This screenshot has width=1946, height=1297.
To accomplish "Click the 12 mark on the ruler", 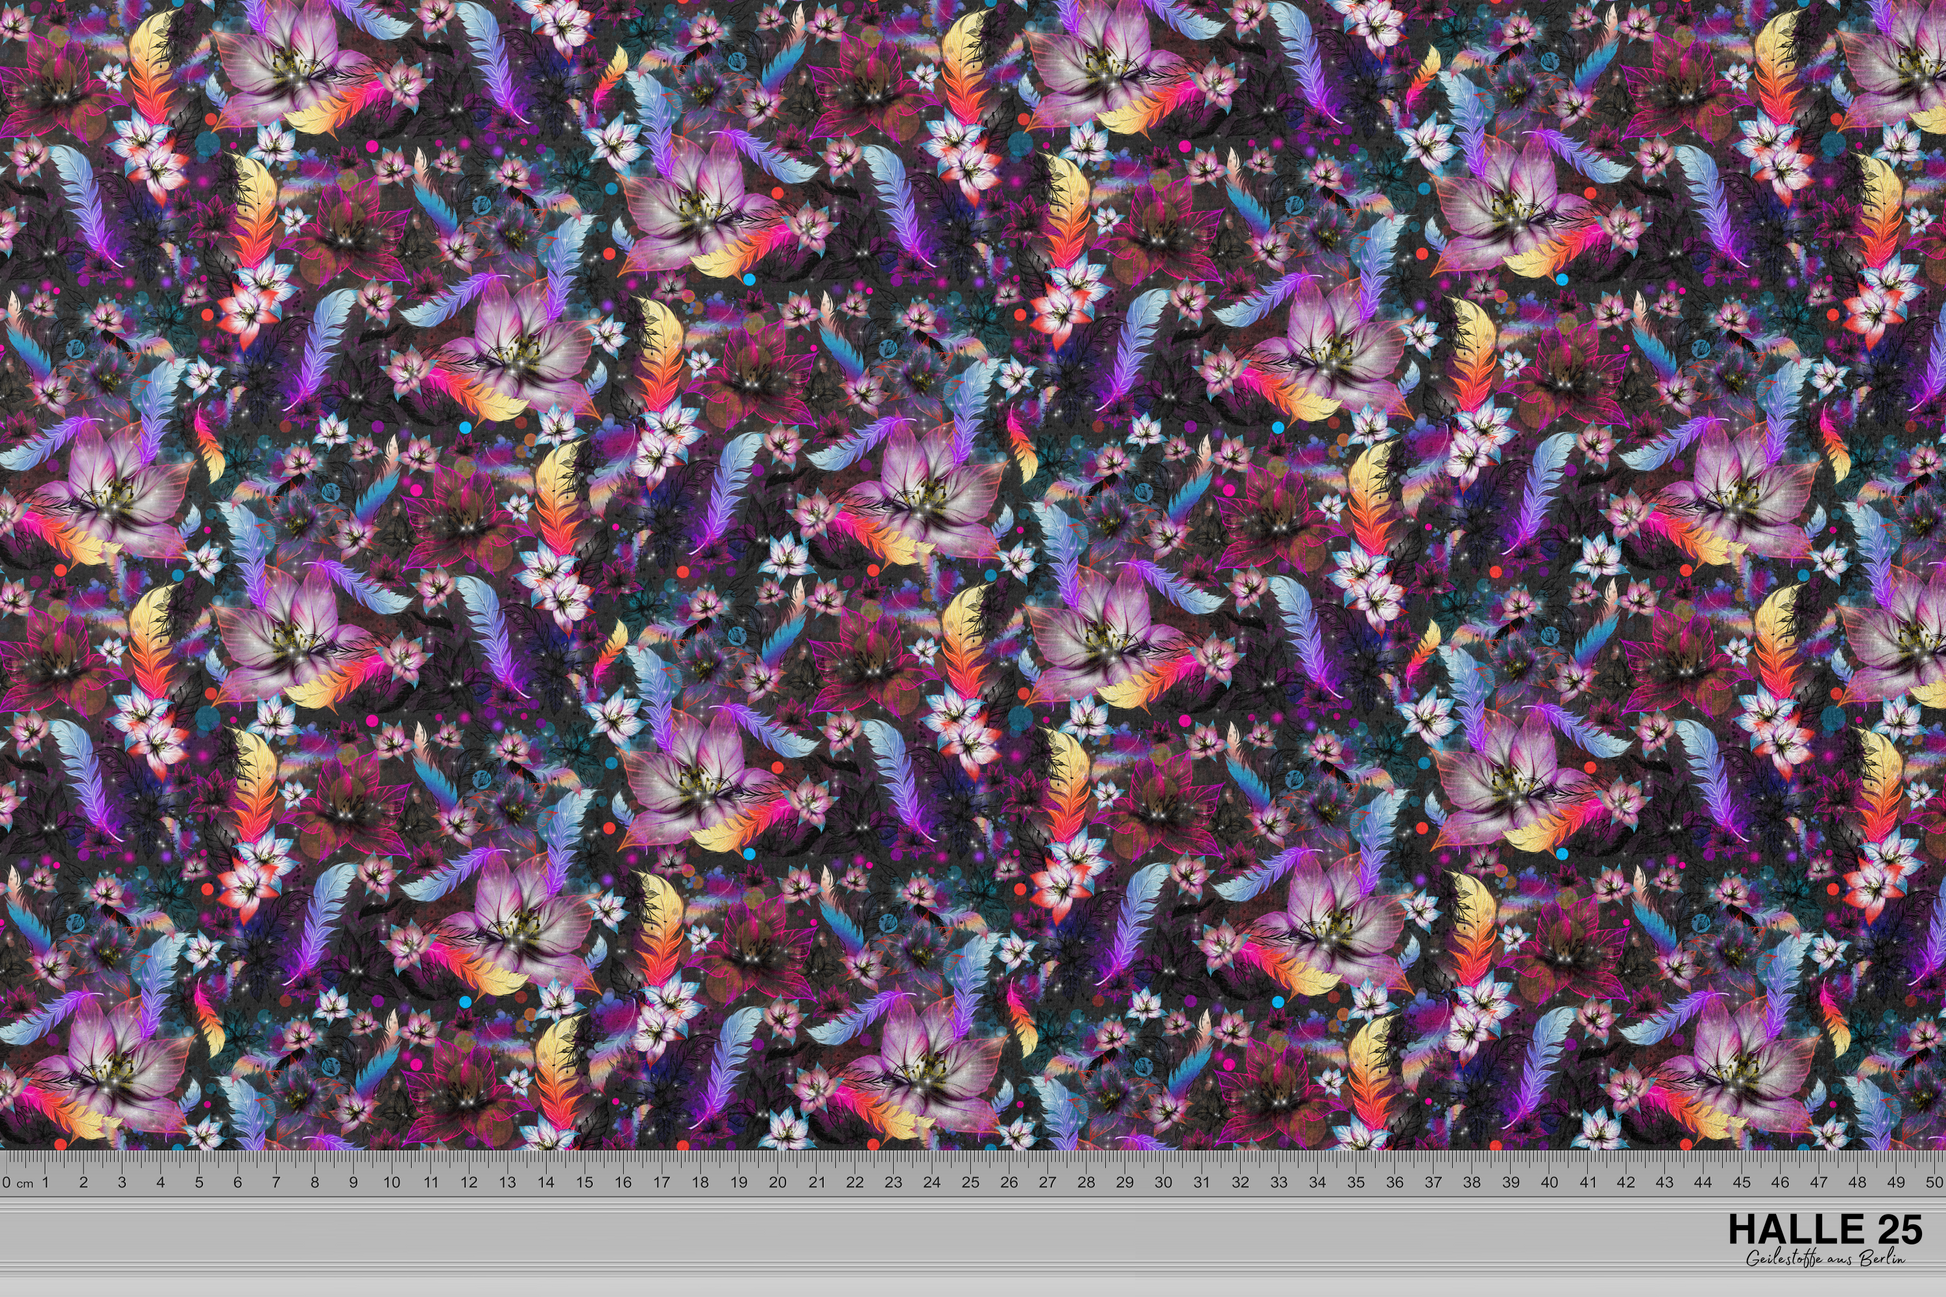I will pos(469,1182).
